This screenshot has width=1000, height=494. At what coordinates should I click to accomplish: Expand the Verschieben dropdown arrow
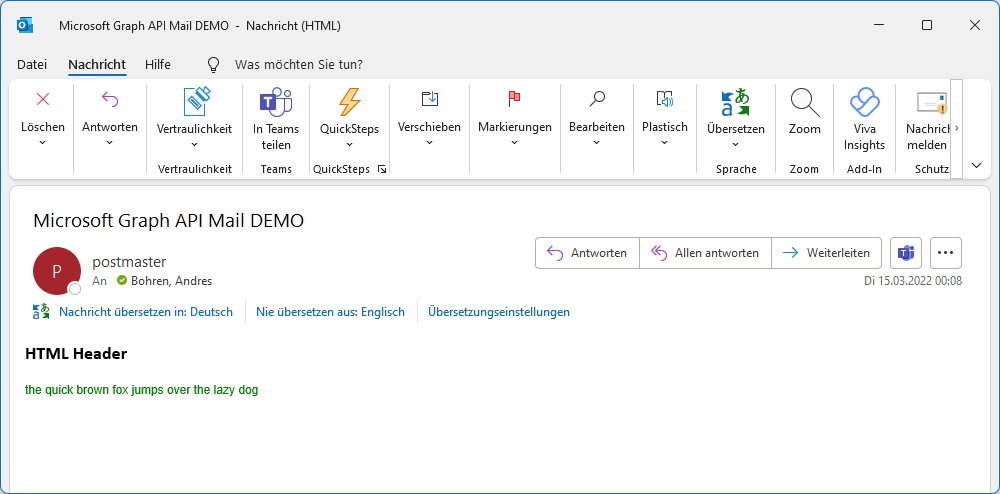pos(429,142)
